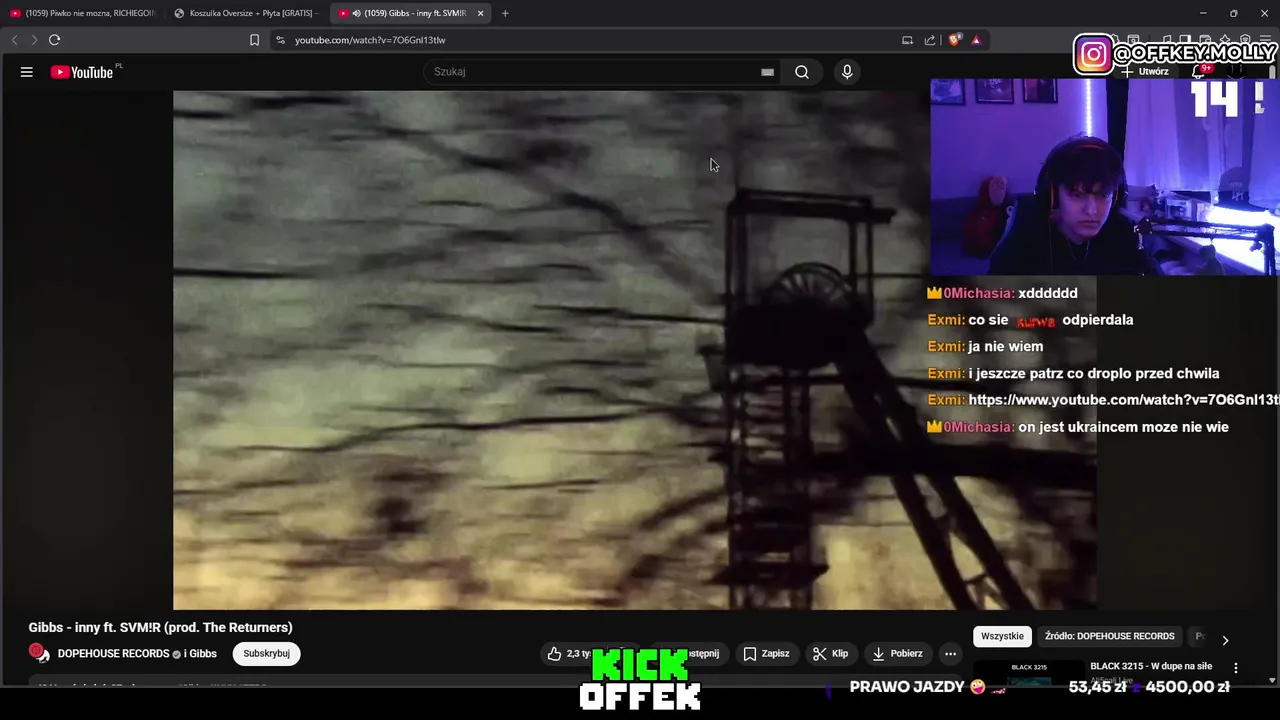Open the YouTube link in Exmi's chat message
This screenshot has height=720, width=1280.
(1123, 400)
